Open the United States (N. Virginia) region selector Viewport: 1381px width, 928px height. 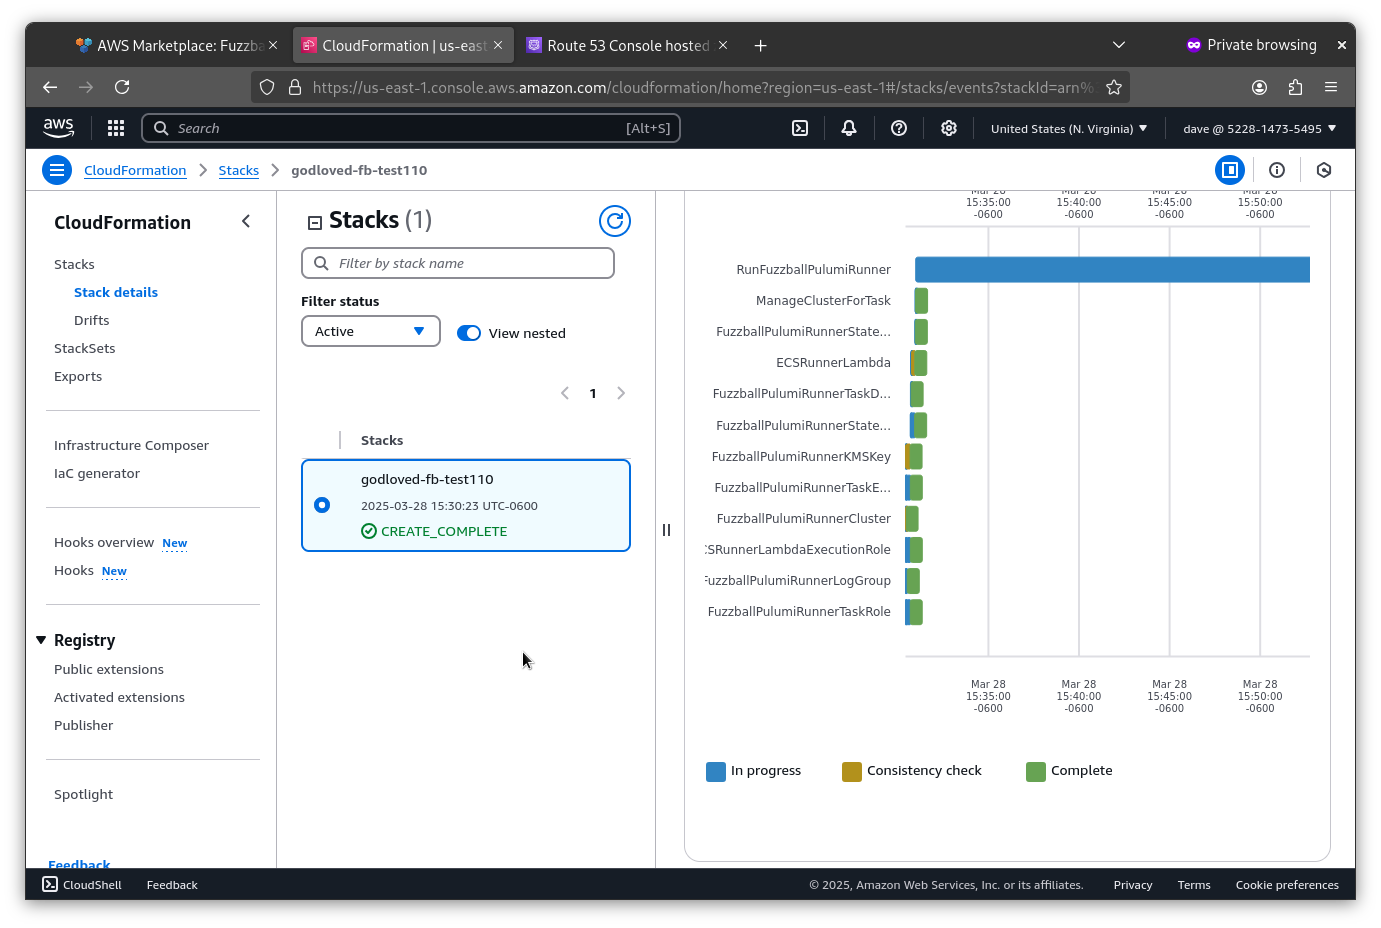tap(1067, 128)
